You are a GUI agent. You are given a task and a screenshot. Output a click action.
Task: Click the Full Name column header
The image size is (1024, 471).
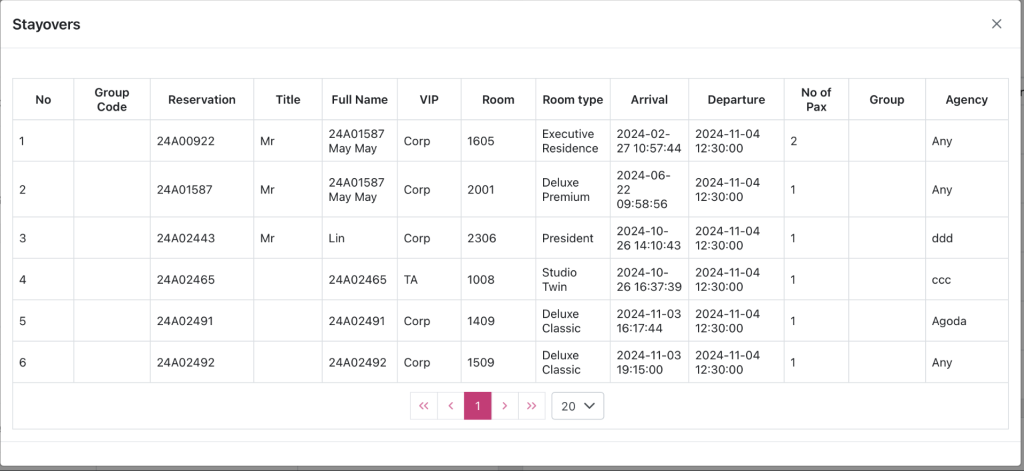click(359, 100)
